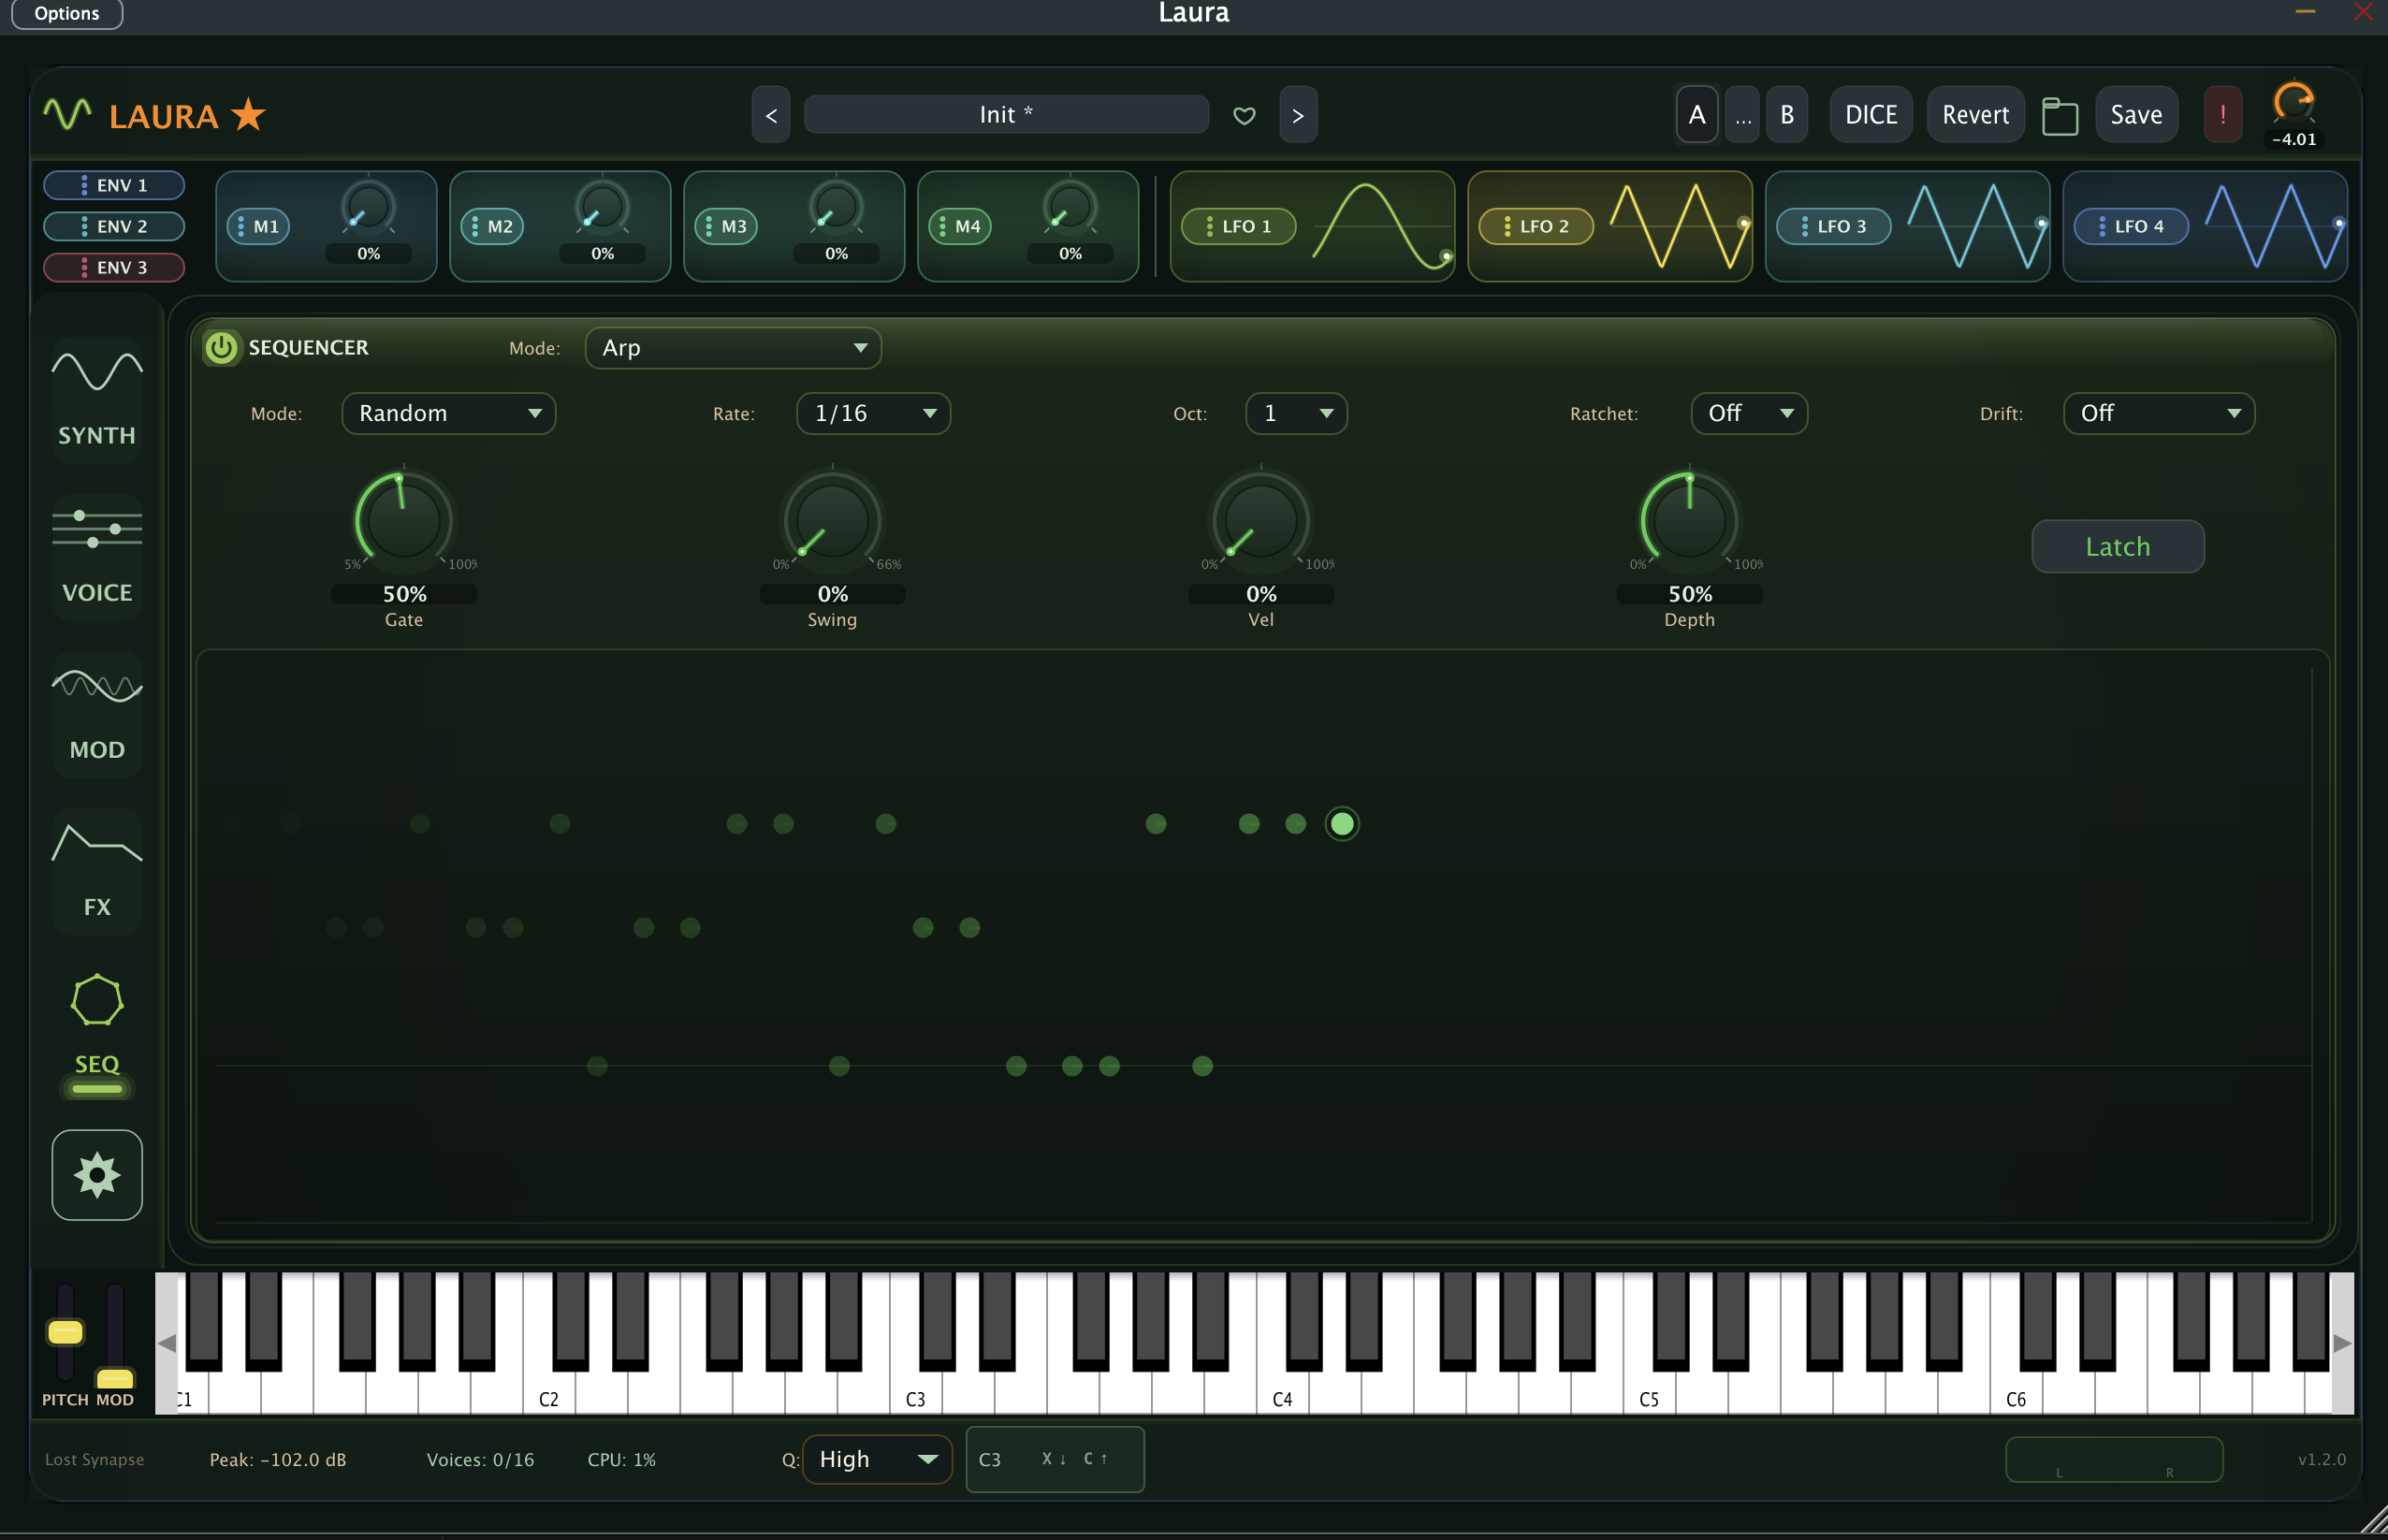Screen dimensions: 2388x1540
Task: Click the Revert button
Action: (1976, 115)
